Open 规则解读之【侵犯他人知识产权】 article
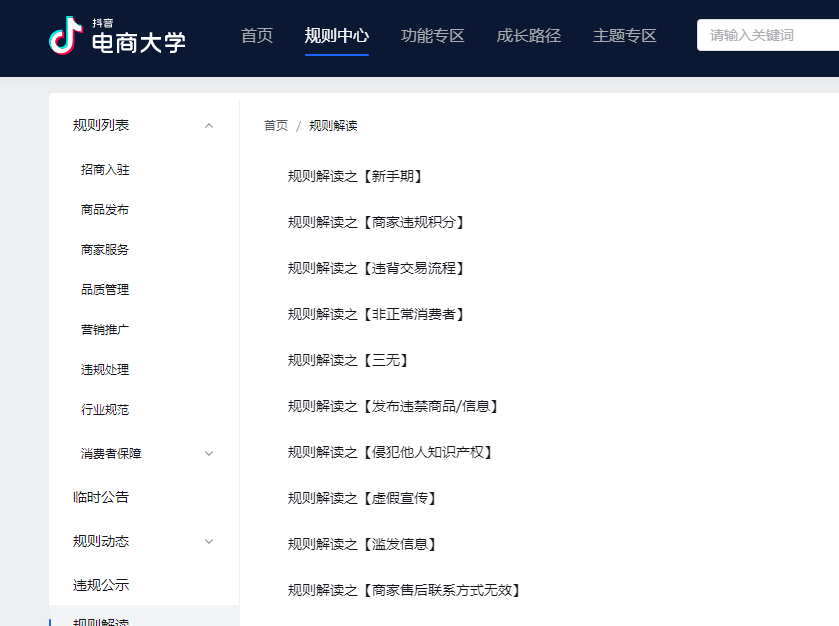The height and width of the screenshot is (626, 839). point(391,453)
